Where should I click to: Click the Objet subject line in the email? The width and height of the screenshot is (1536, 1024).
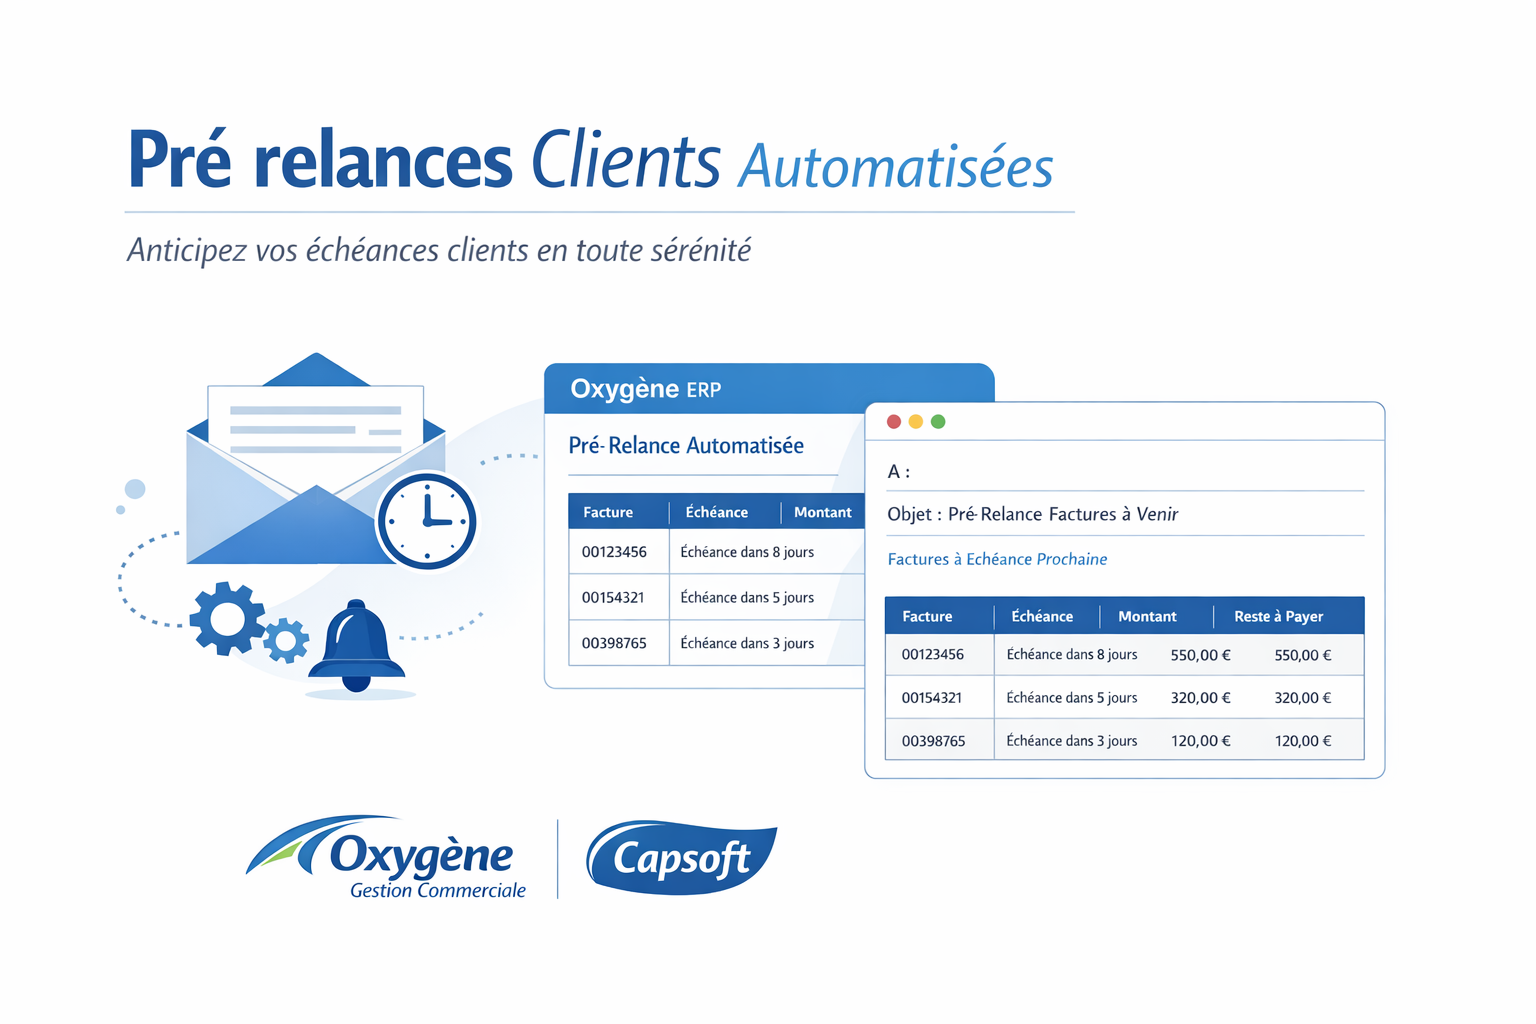click(1032, 514)
